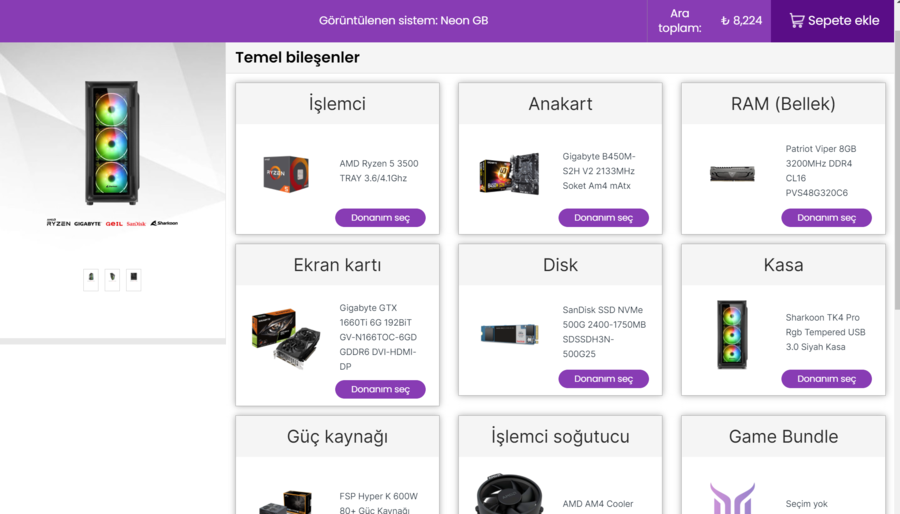This screenshot has height=514, width=900.
Task: Click Donanım seç in the Kasa card
Action: point(827,379)
